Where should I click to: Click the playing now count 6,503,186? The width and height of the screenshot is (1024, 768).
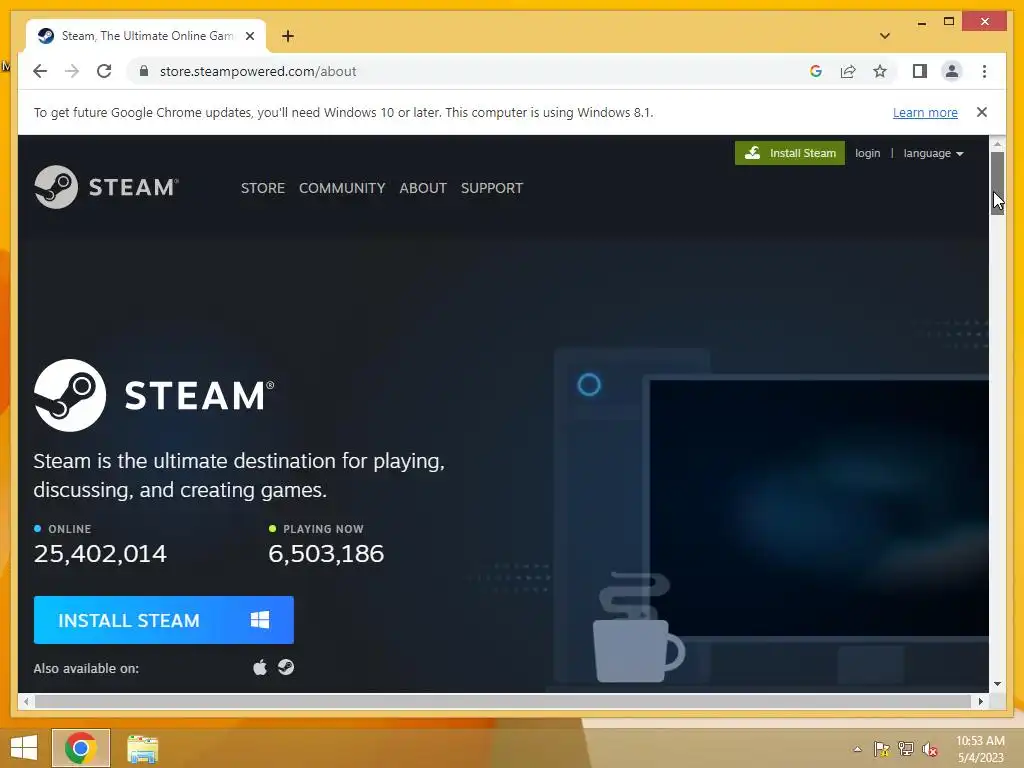pos(326,554)
